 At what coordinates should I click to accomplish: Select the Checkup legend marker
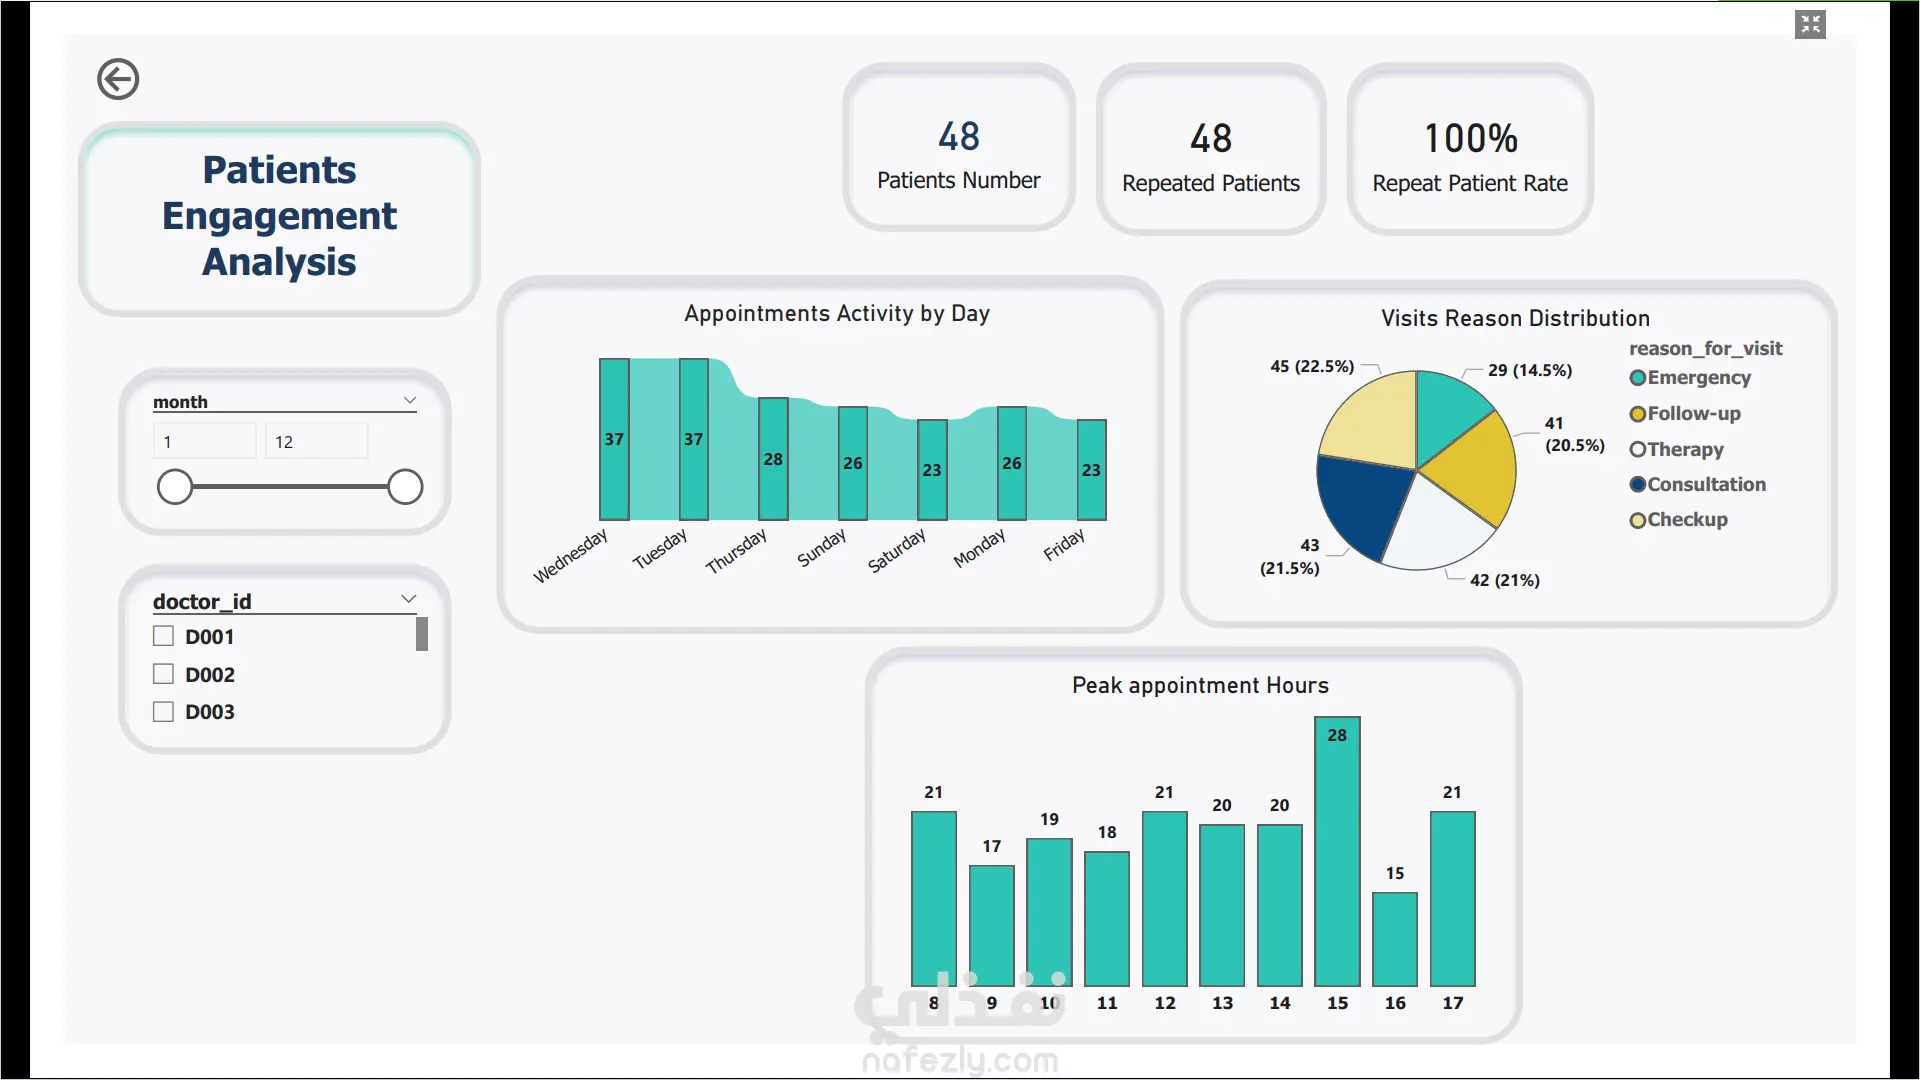click(1638, 520)
